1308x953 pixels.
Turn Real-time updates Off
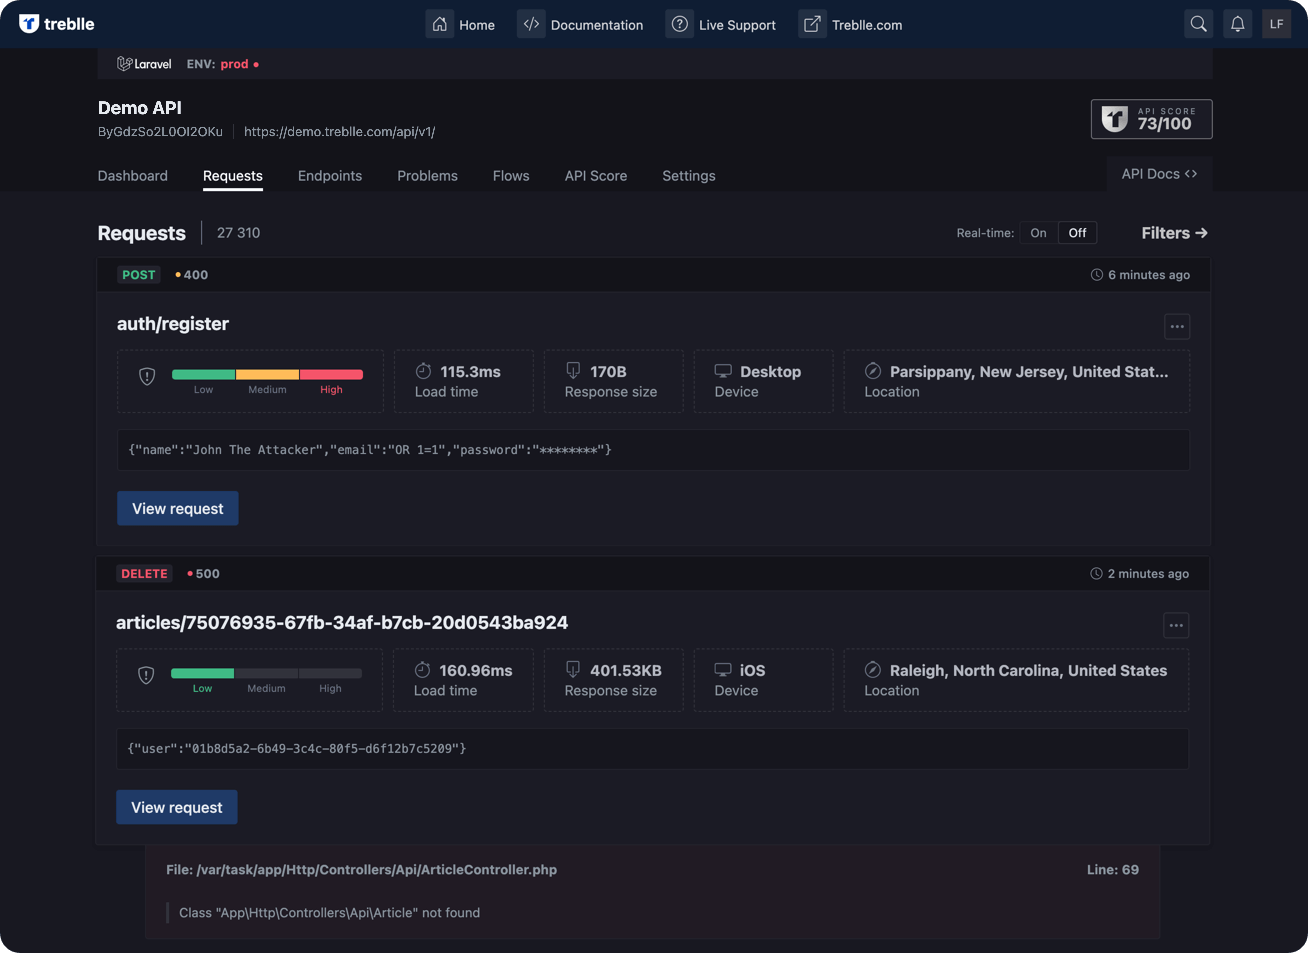click(1076, 232)
